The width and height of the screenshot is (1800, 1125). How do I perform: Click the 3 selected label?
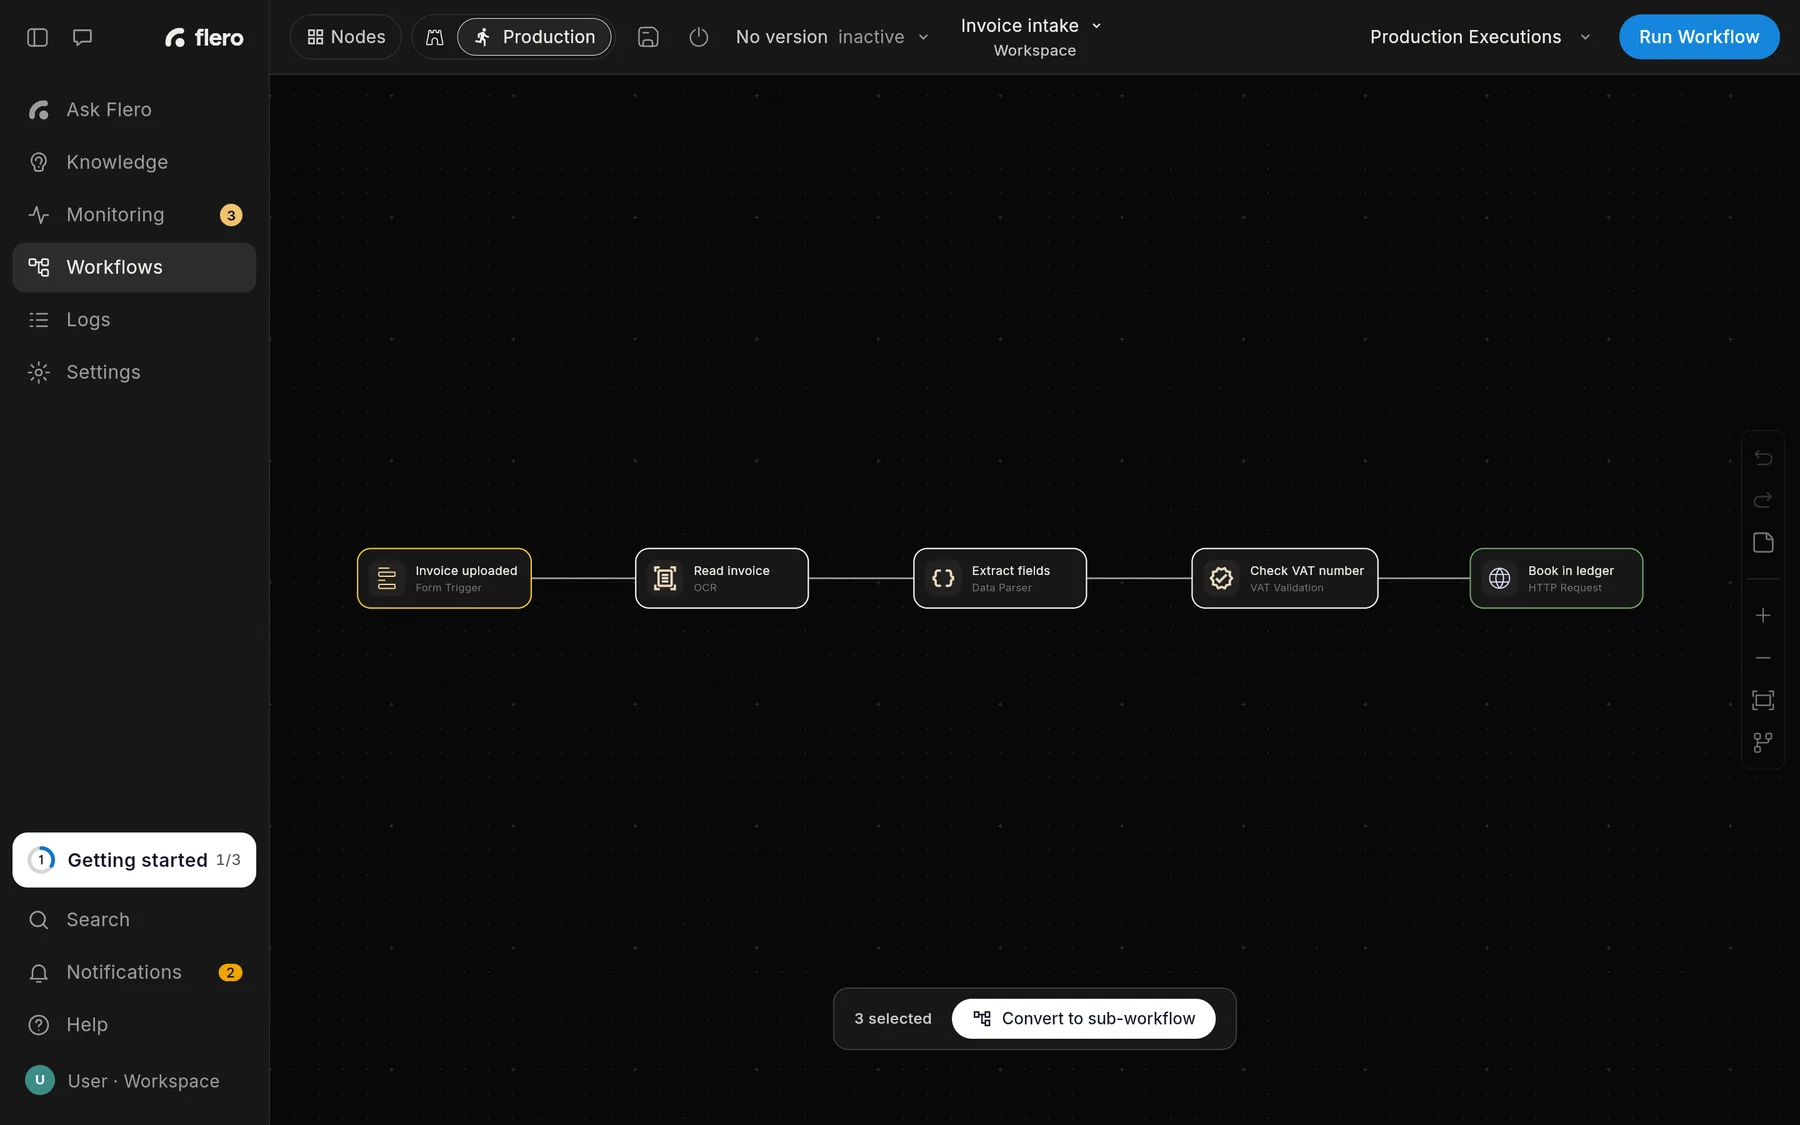[893, 1019]
